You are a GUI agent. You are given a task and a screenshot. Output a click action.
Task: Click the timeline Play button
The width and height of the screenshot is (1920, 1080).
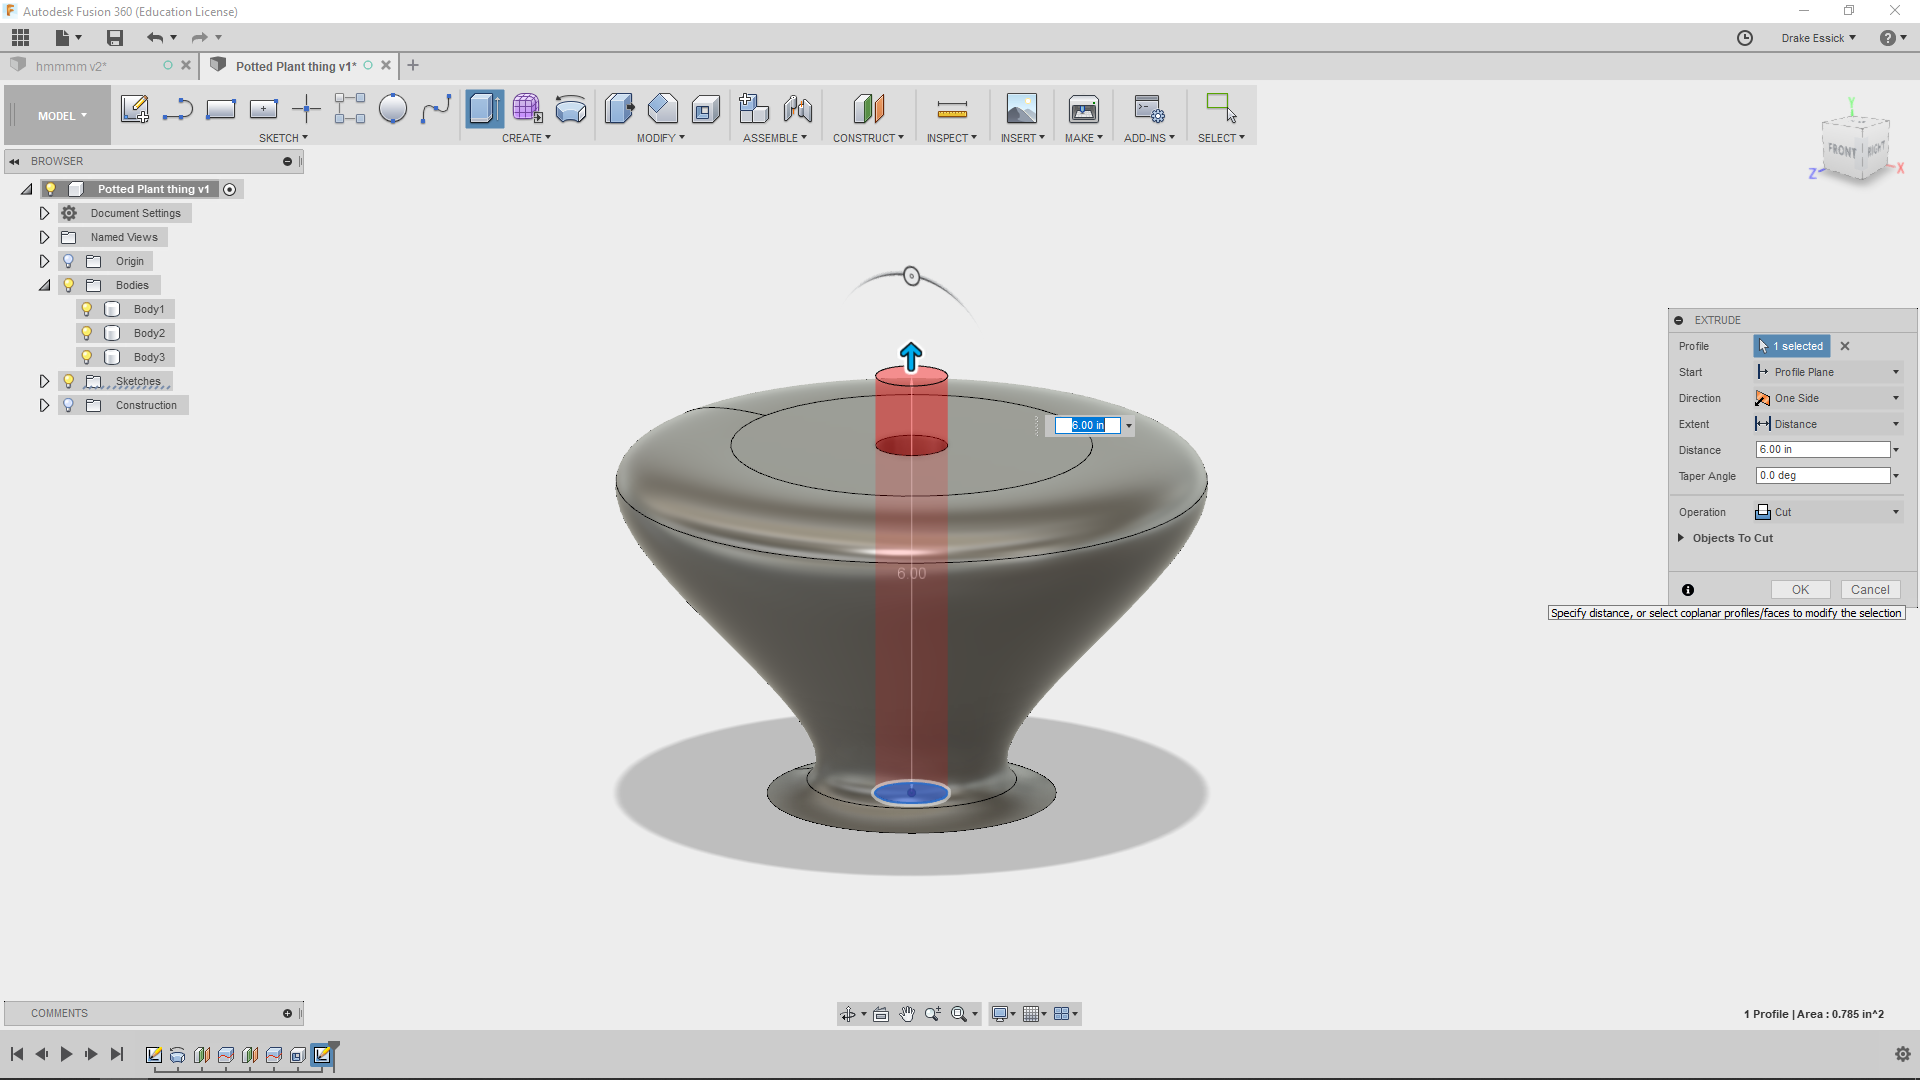point(66,1054)
